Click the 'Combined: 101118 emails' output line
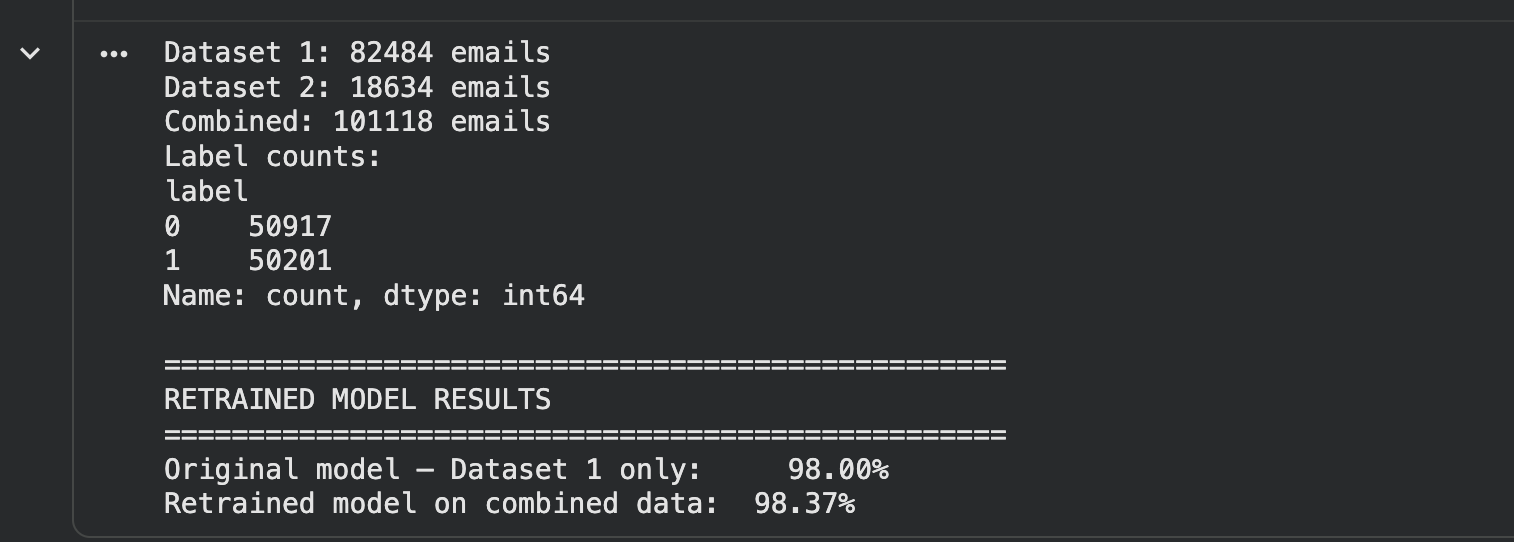This screenshot has height=542, width=1514. click(x=357, y=122)
